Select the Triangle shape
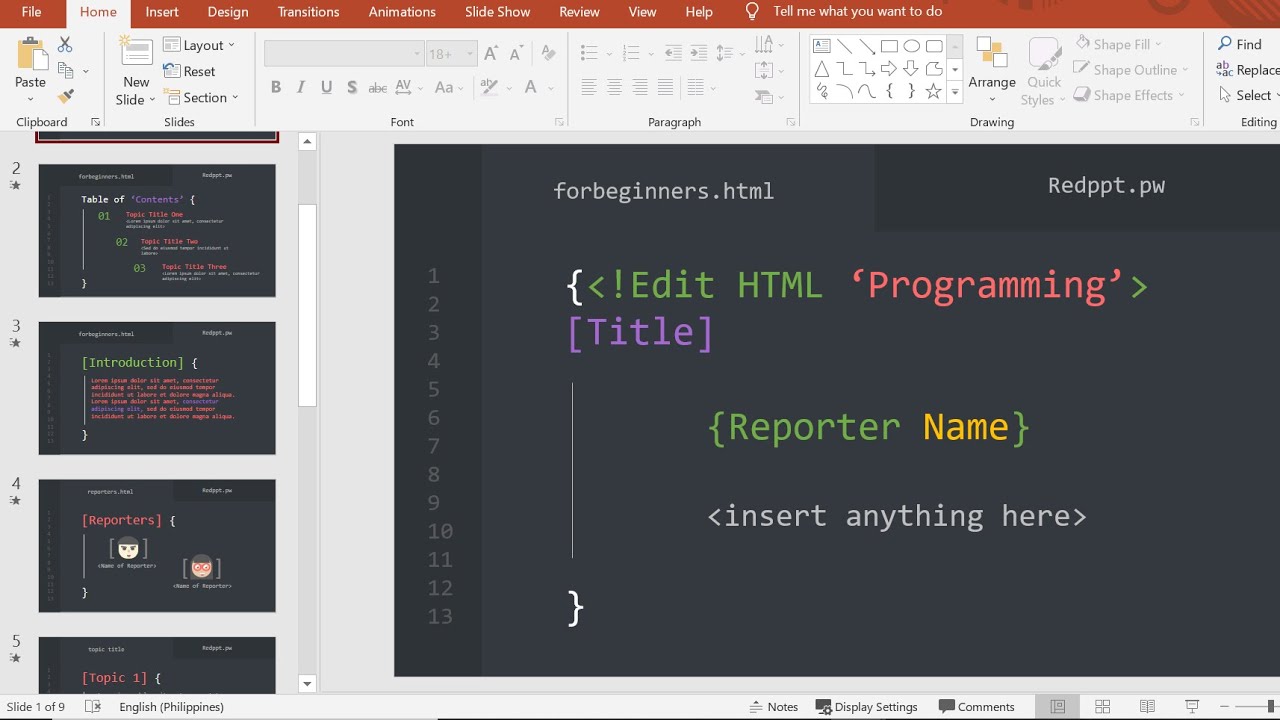The width and height of the screenshot is (1280, 720). click(822, 69)
